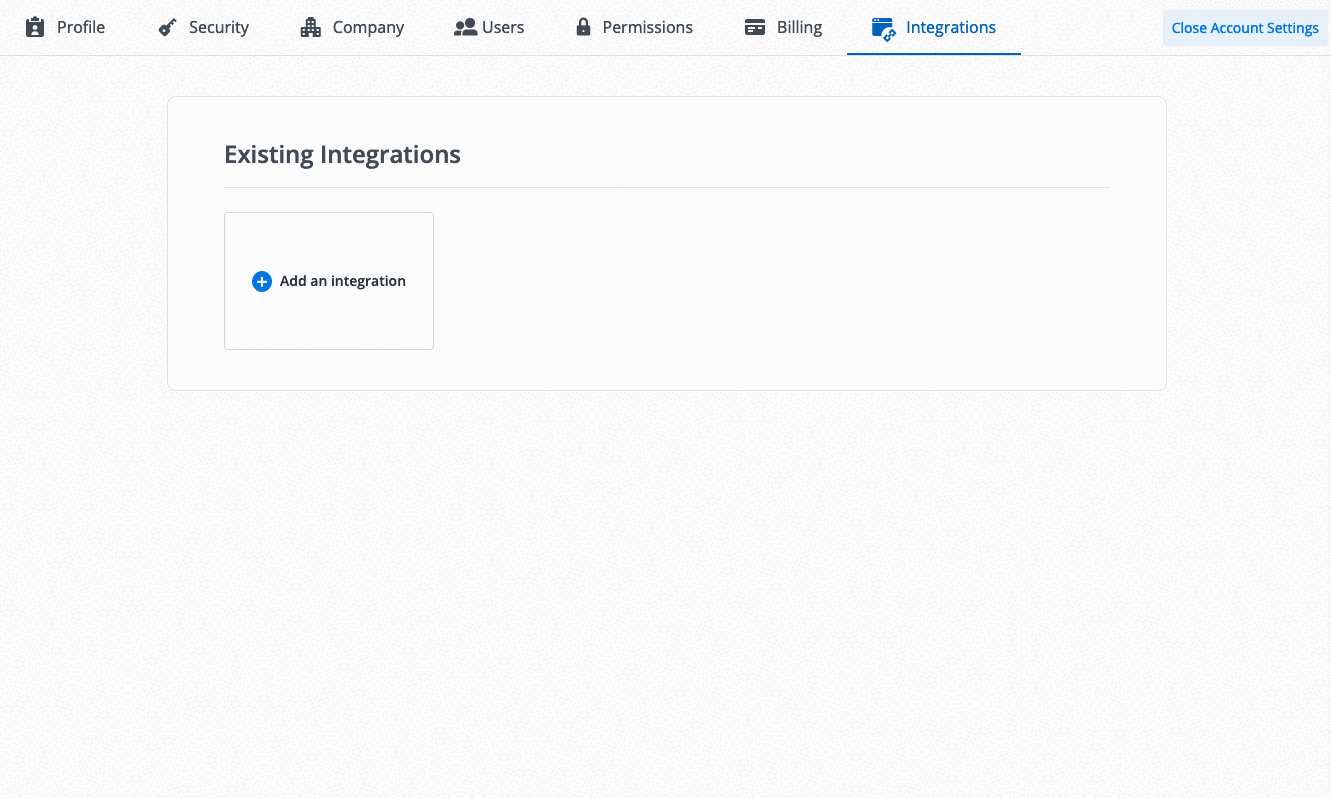The image size is (1331, 798).
Task: Switch to the Permissions tab
Action: [633, 27]
